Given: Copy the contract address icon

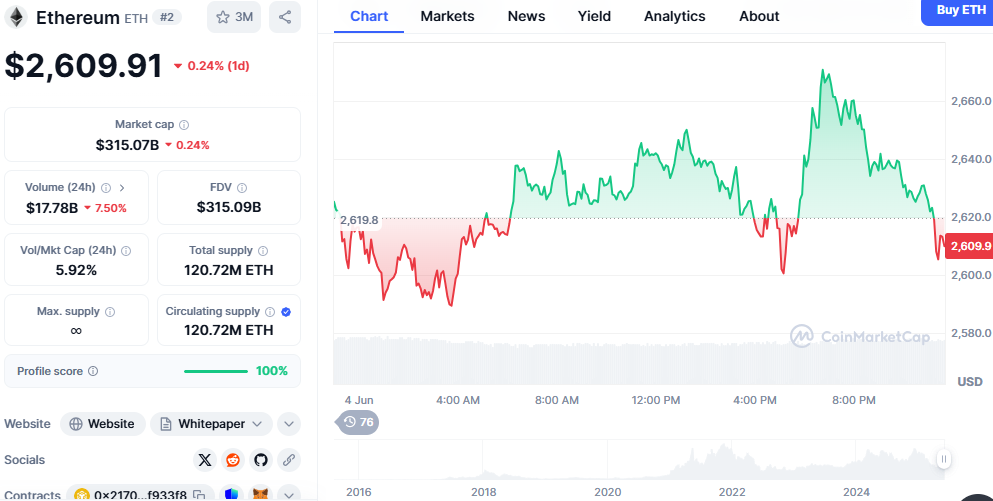Looking at the screenshot, I should [x=199, y=495].
